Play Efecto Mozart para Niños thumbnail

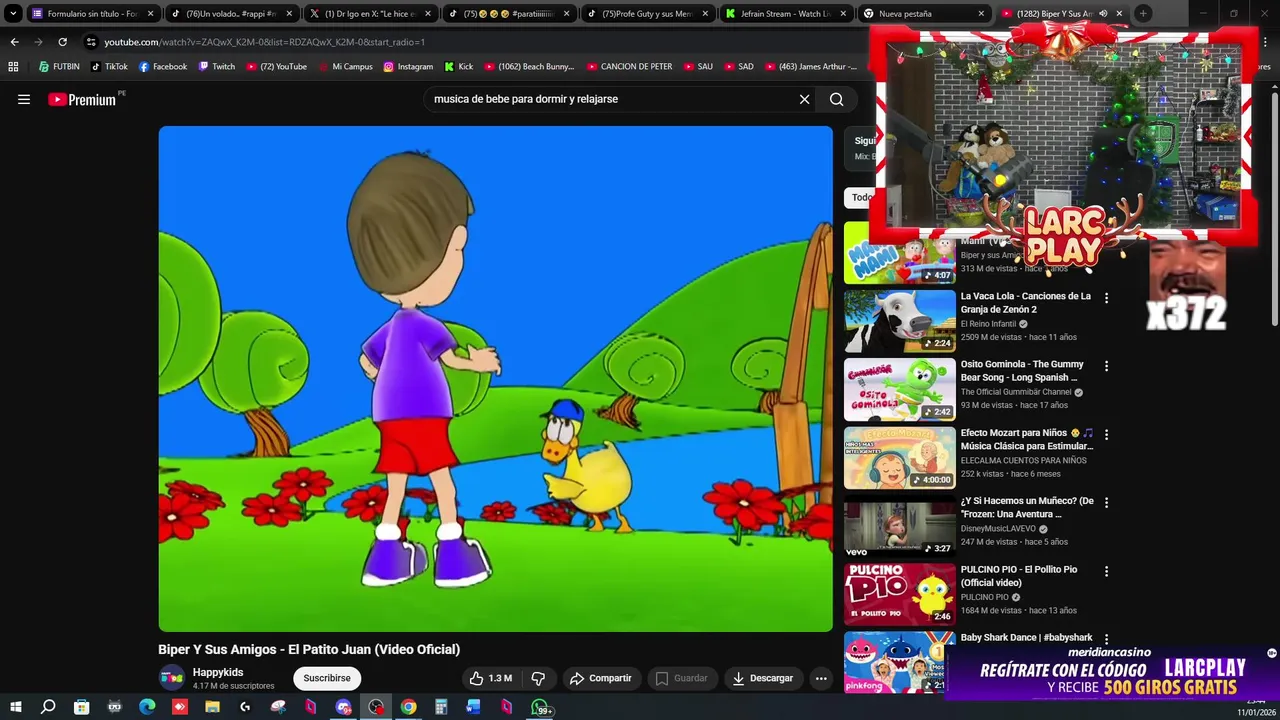(900, 458)
